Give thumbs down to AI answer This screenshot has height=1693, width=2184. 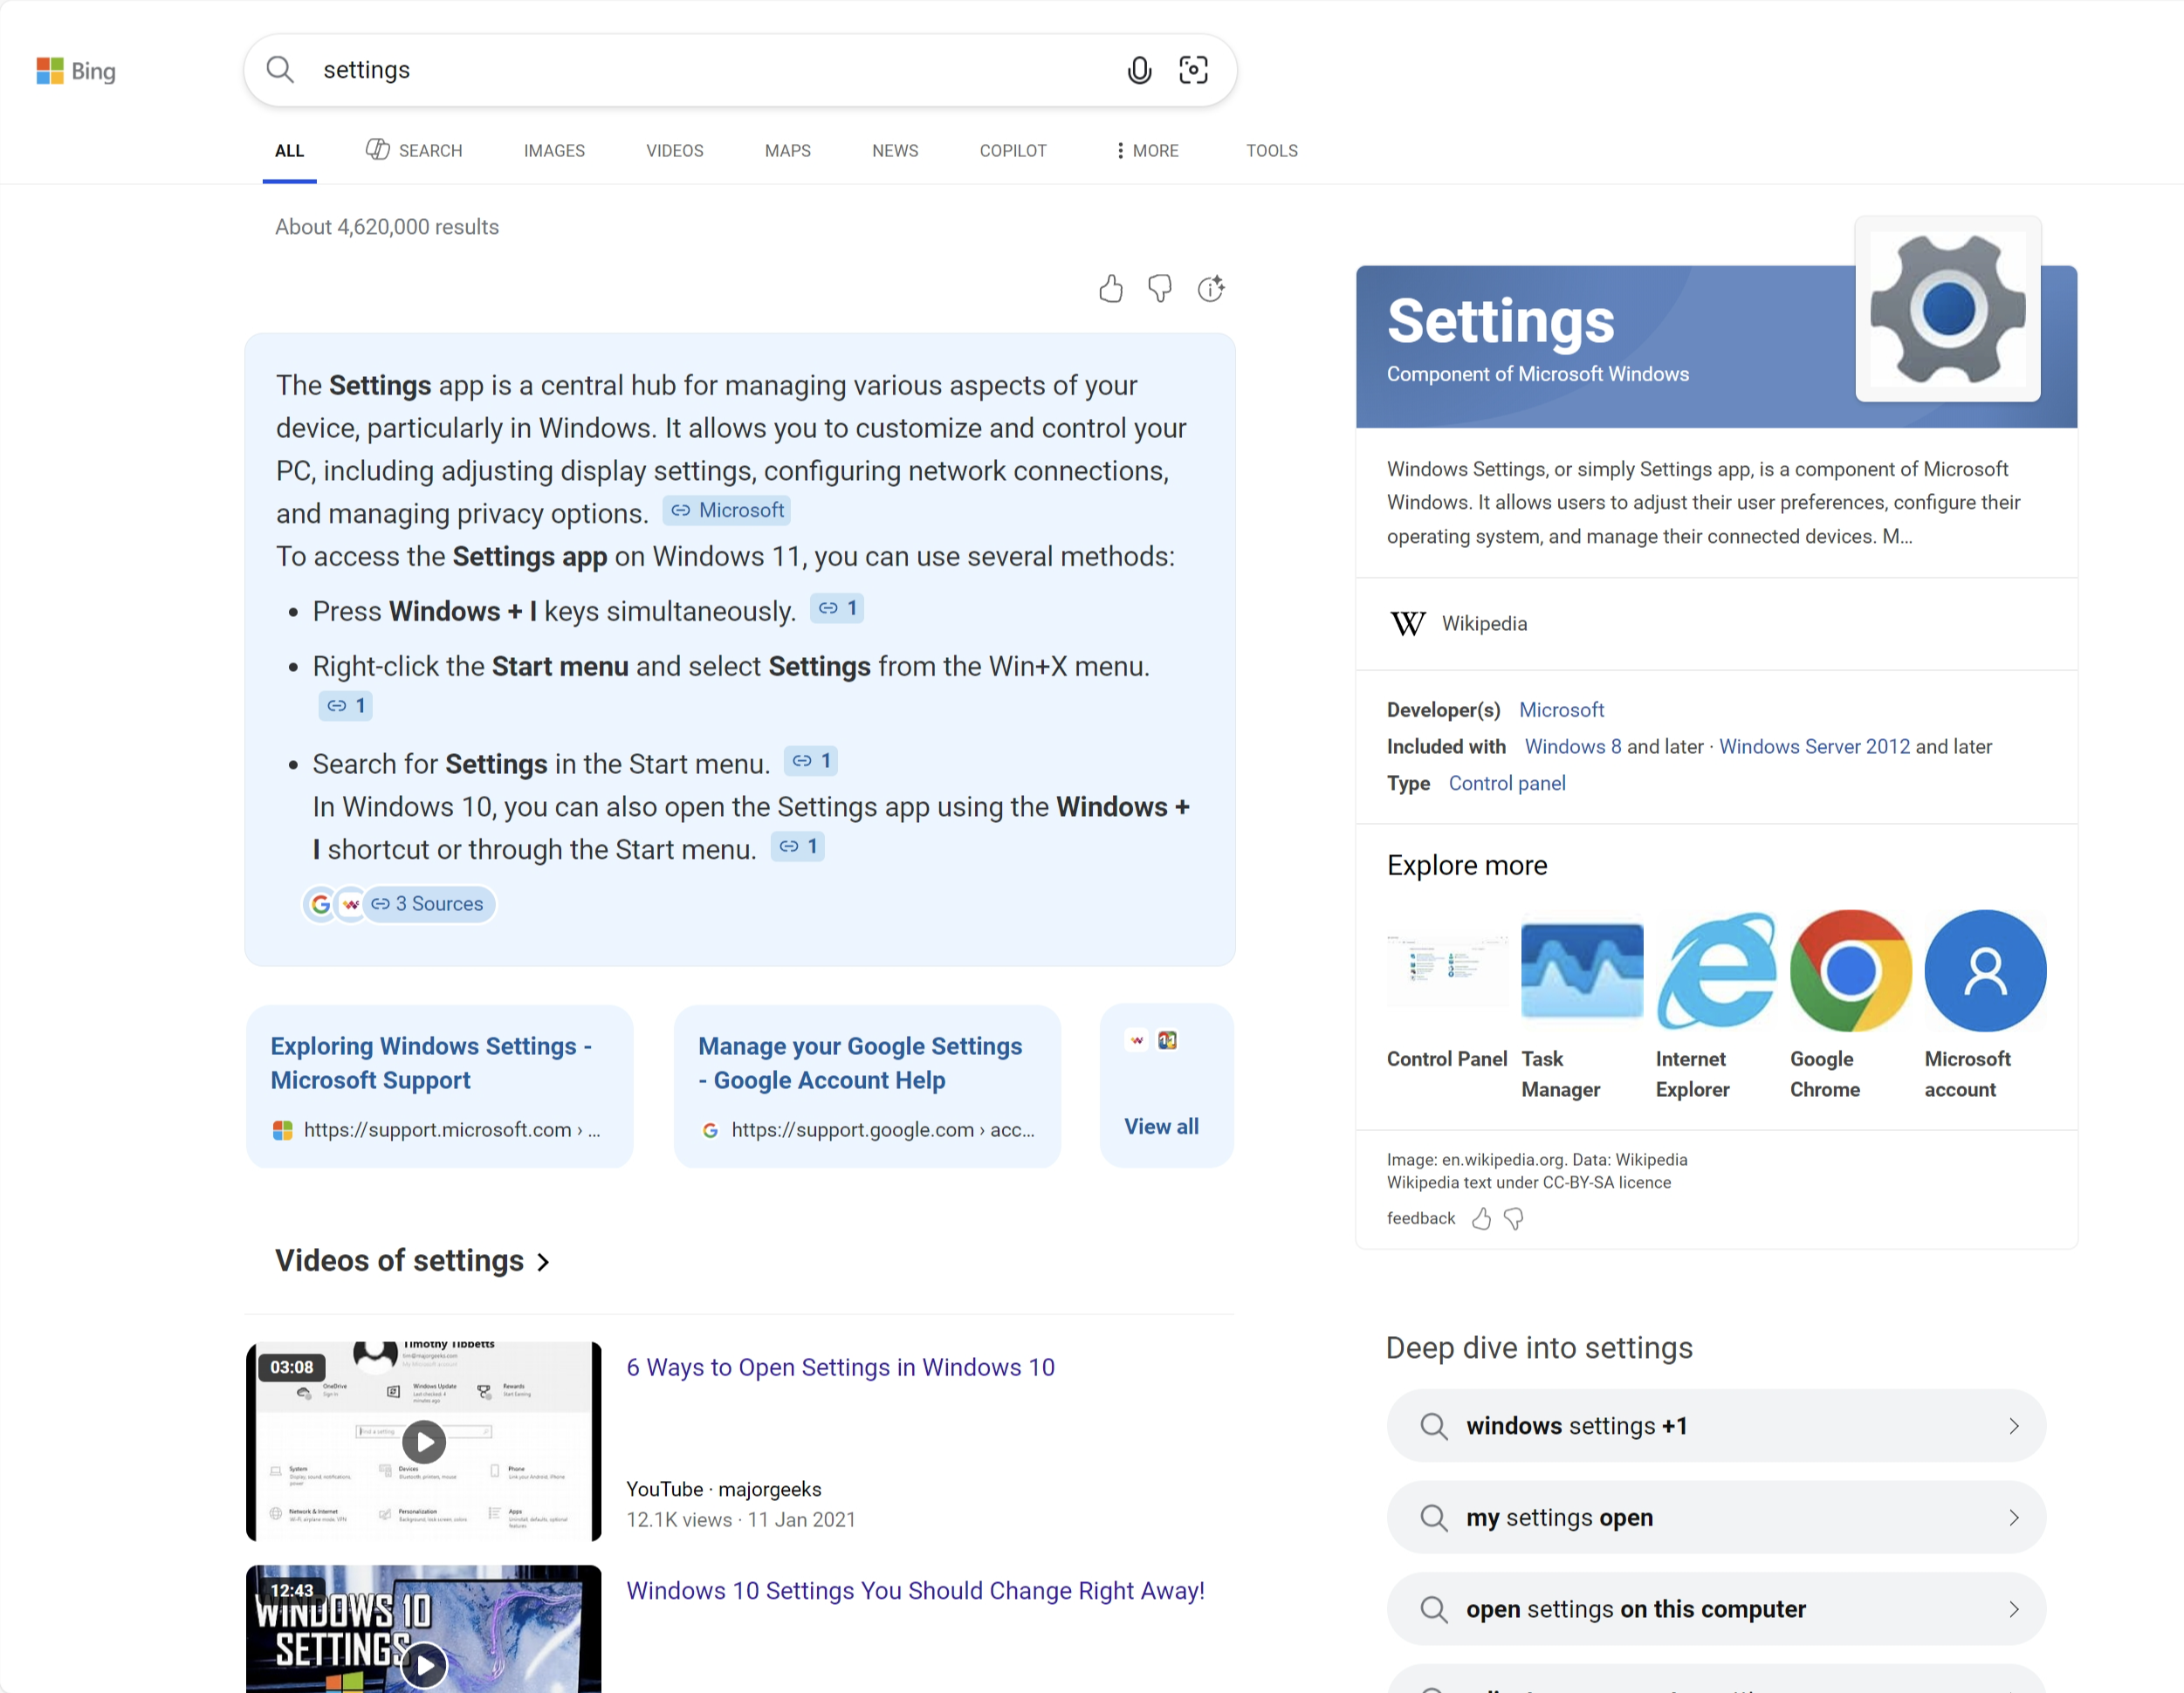[1160, 289]
